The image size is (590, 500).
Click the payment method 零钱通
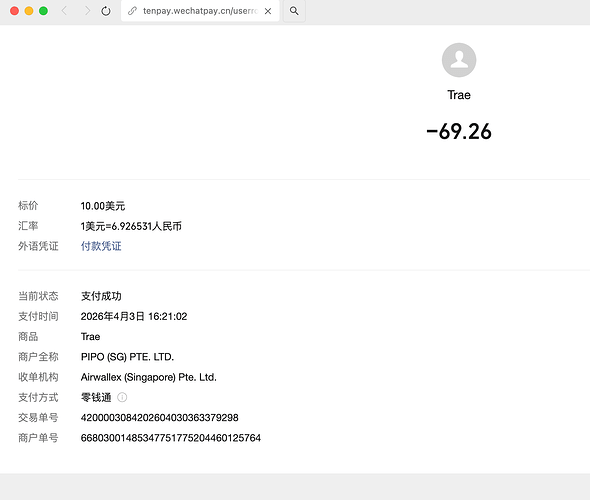[96, 397]
